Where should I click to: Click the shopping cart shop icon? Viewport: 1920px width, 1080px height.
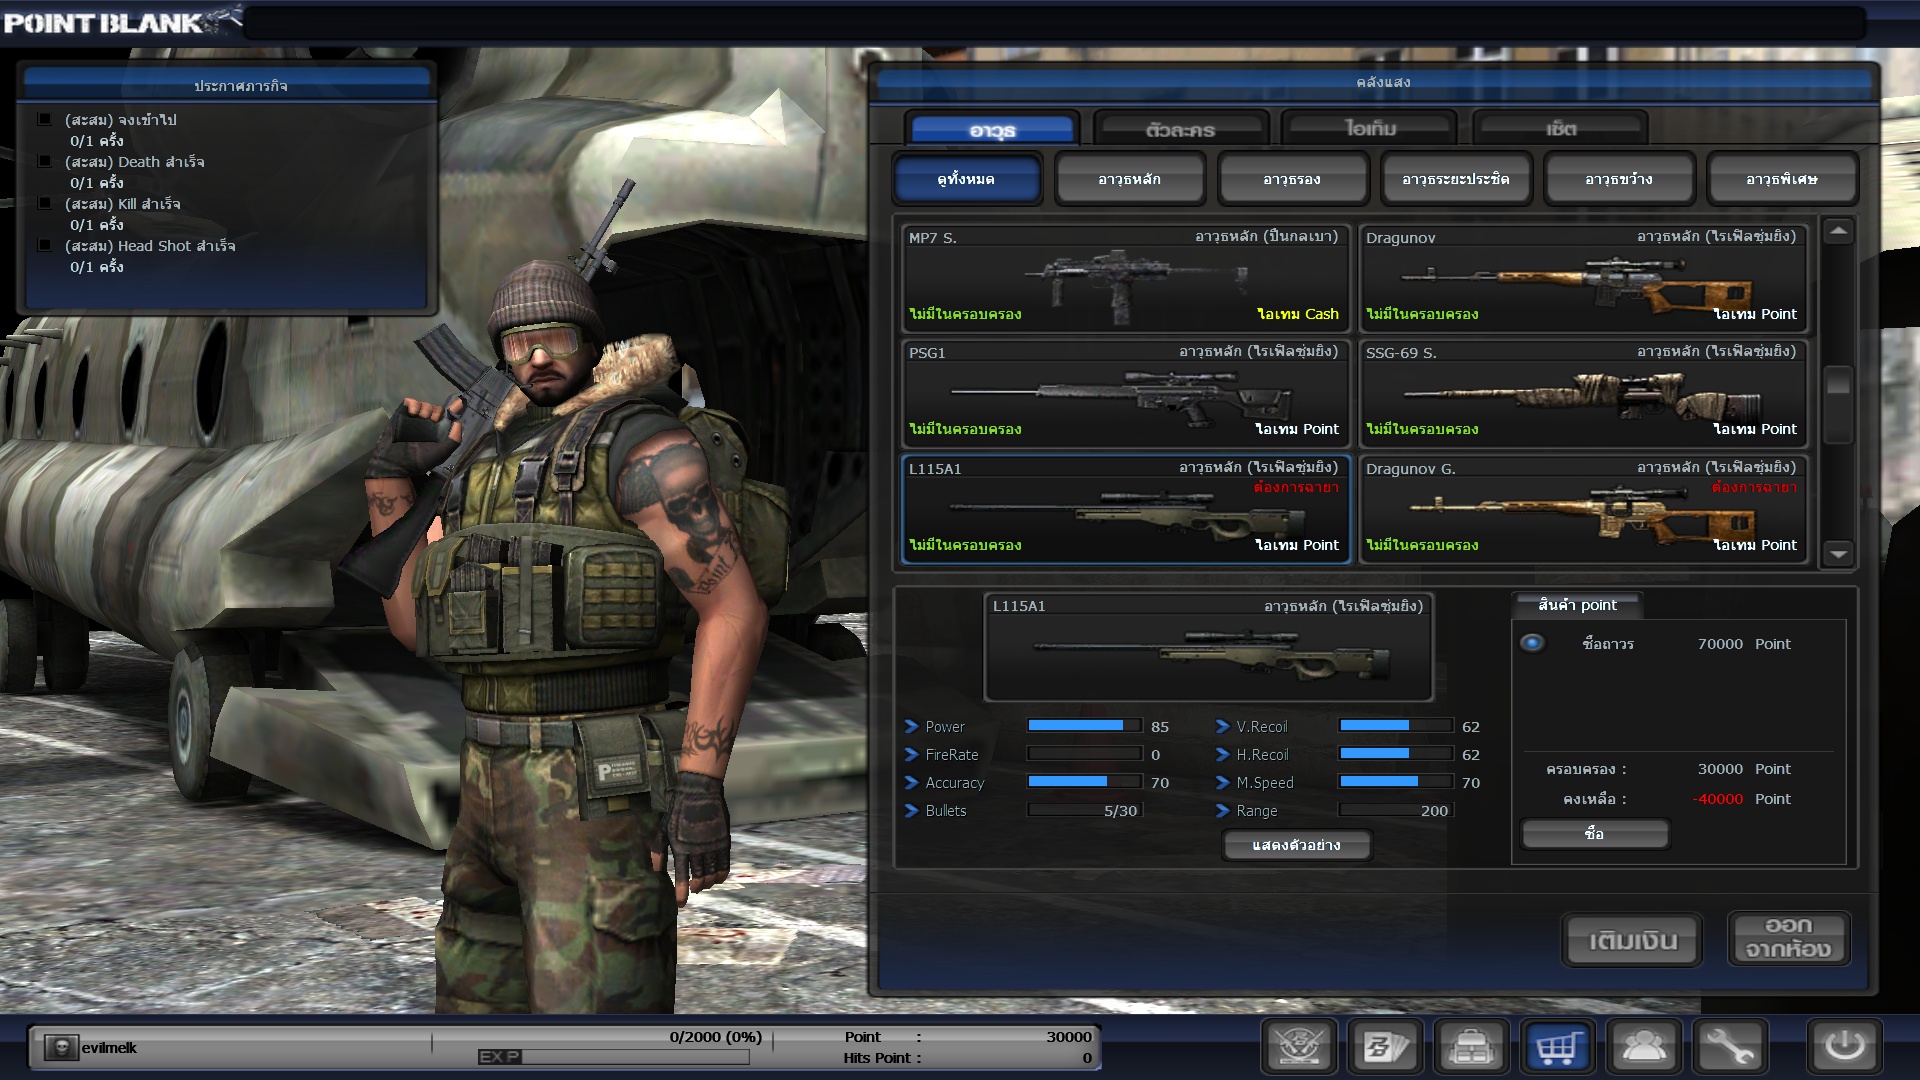point(1558,1047)
